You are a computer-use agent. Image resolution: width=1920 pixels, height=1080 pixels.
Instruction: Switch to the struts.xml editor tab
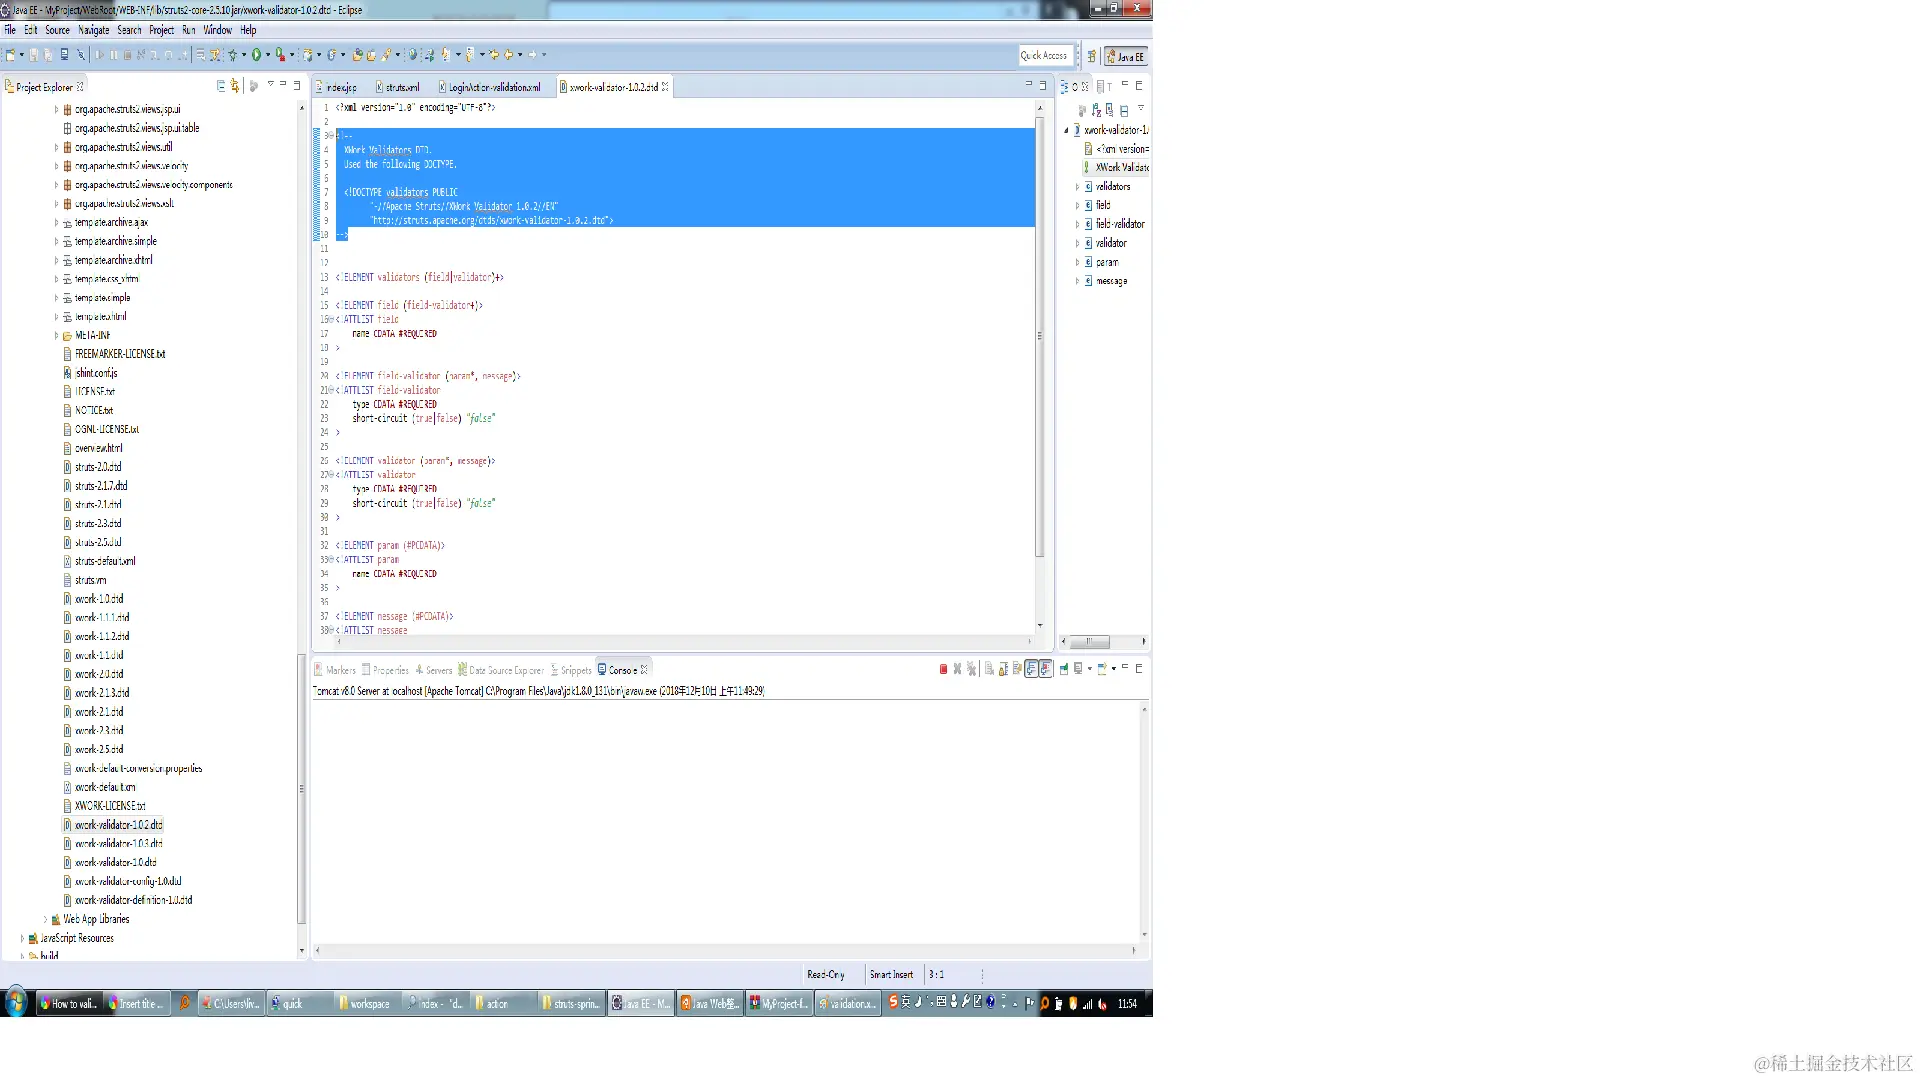[x=402, y=87]
